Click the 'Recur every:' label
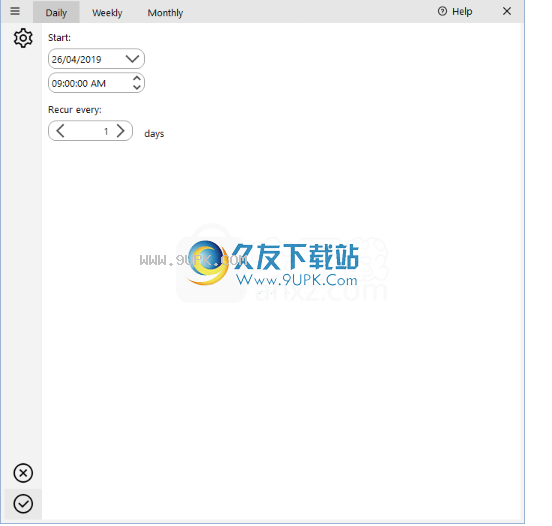 (75, 110)
